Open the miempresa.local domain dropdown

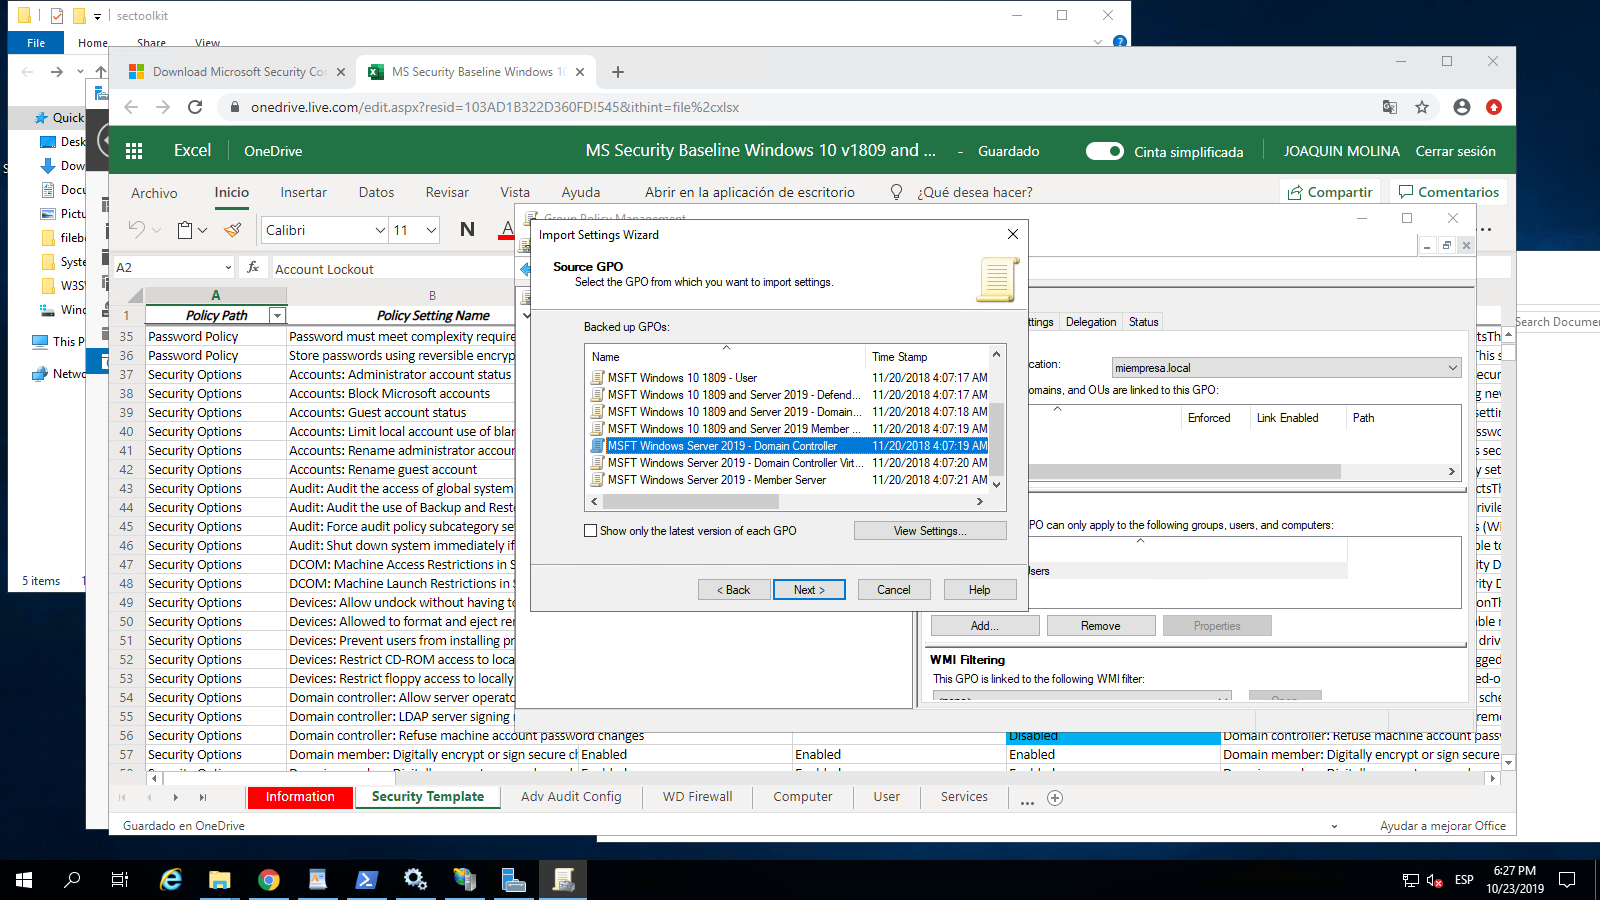pyautogui.click(x=1452, y=368)
